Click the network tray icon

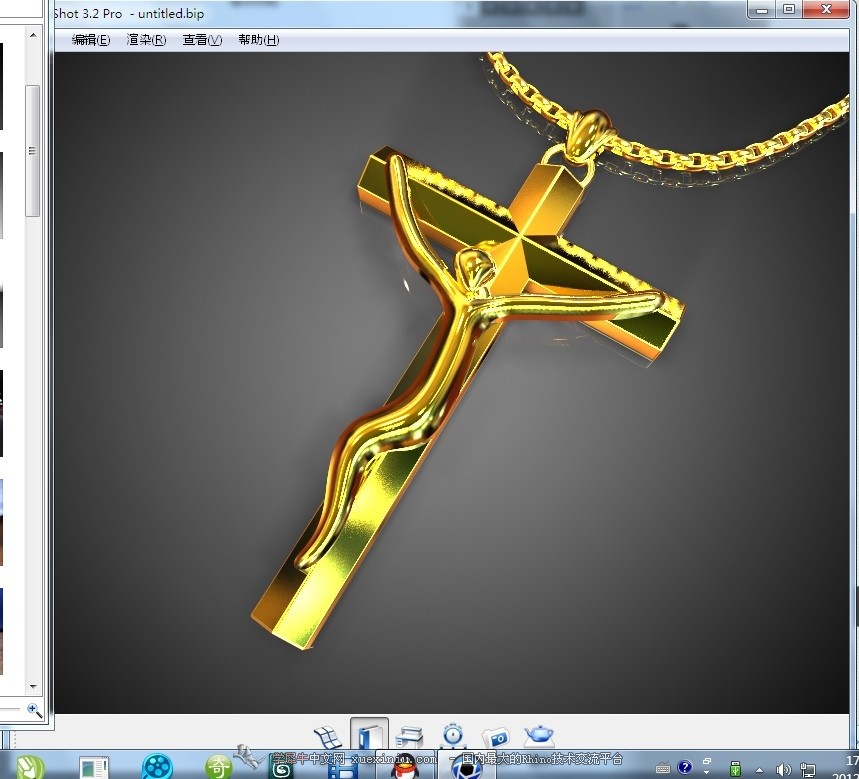click(808, 770)
